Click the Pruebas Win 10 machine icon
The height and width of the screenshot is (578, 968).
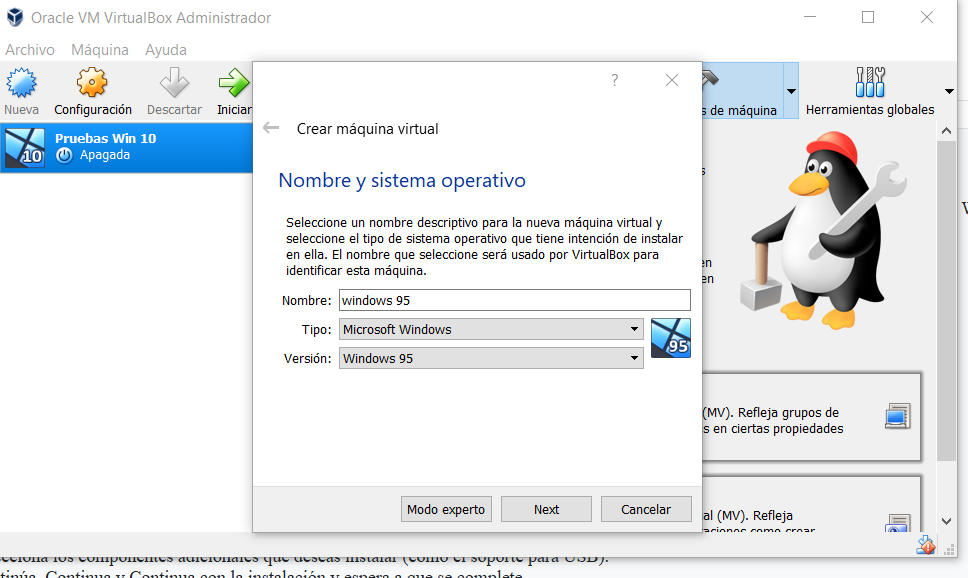point(25,148)
